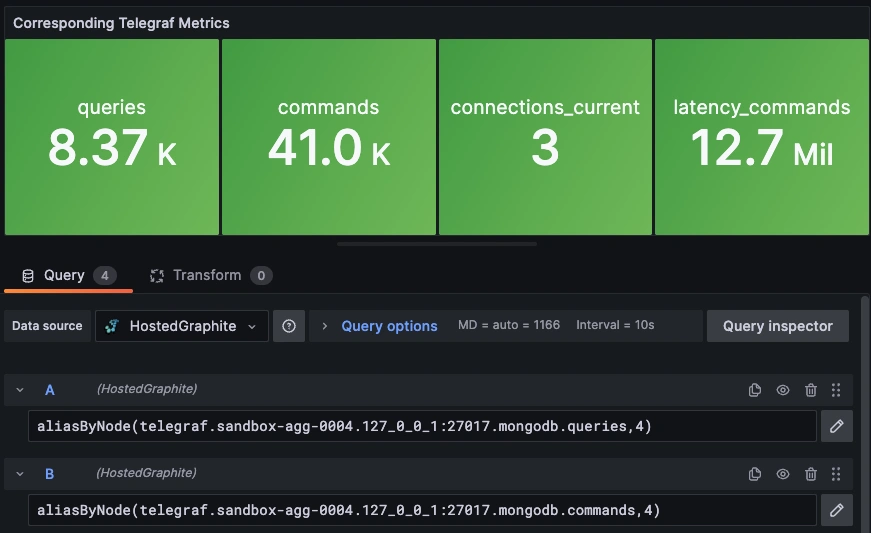
Task: Toggle visibility of query B
Action: (x=783, y=474)
